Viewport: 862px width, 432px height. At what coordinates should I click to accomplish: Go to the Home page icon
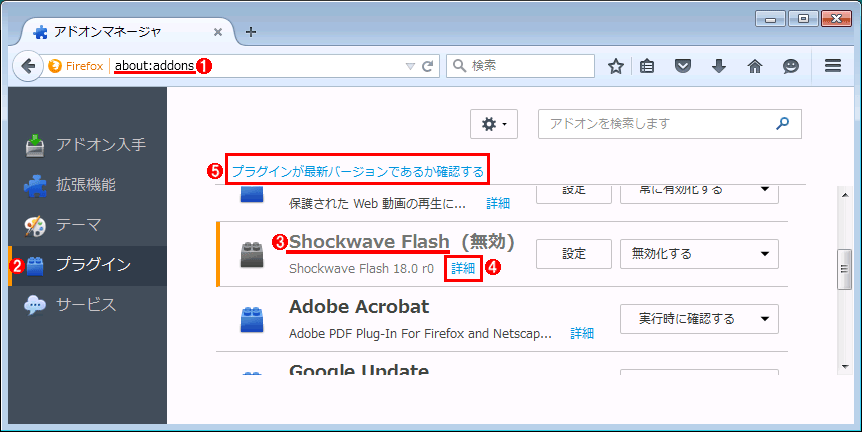(x=755, y=67)
